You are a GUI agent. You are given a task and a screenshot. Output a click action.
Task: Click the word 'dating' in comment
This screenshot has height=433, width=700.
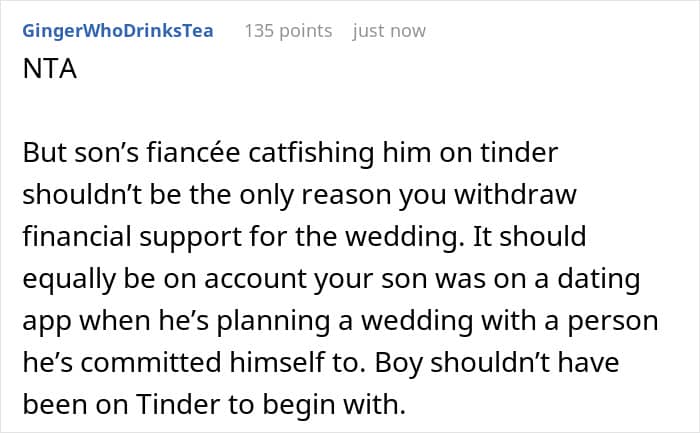click(x=599, y=280)
